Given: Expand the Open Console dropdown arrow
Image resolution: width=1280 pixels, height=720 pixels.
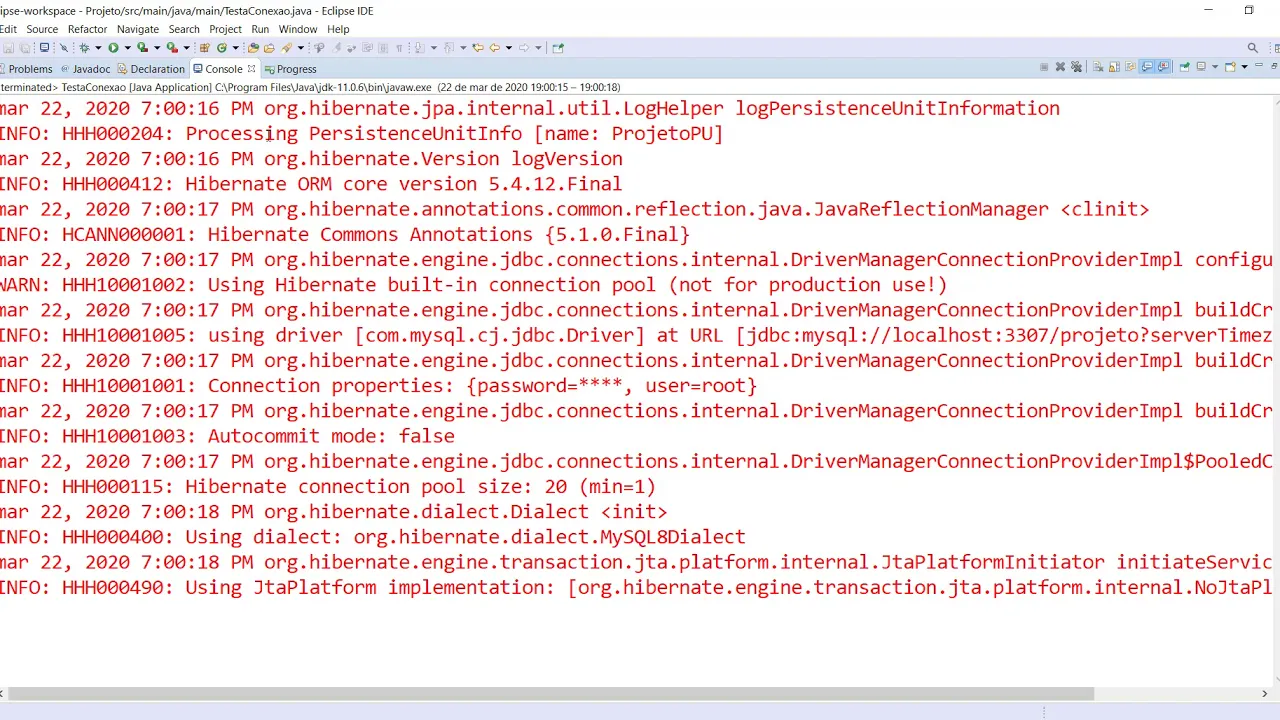Looking at the screenshot, I should coord(1244,67).
